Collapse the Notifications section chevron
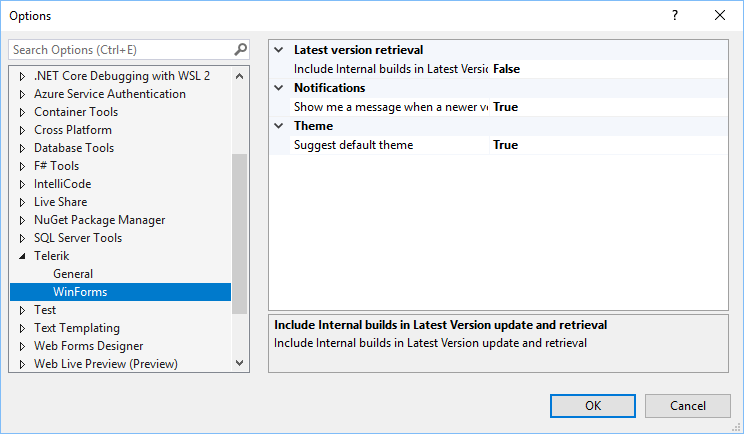 [x=279, y=88]
